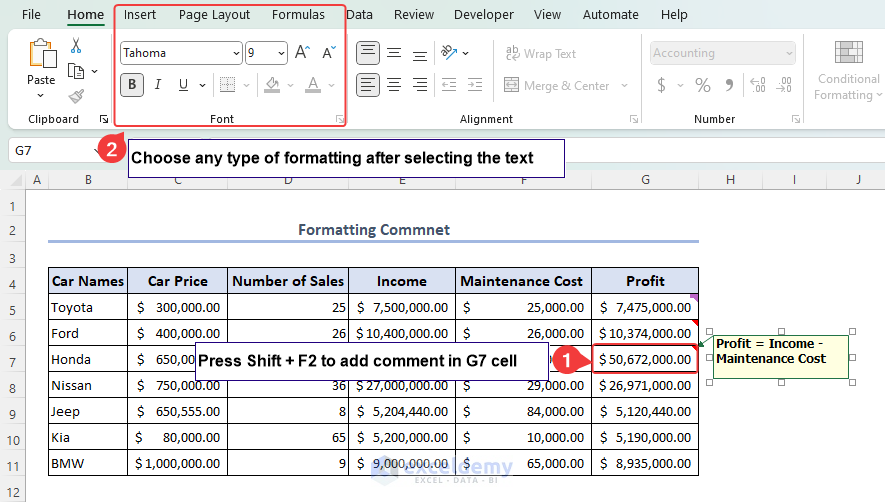Toggle Bold formatting
The image size is (885, 502).
point(132,85)
